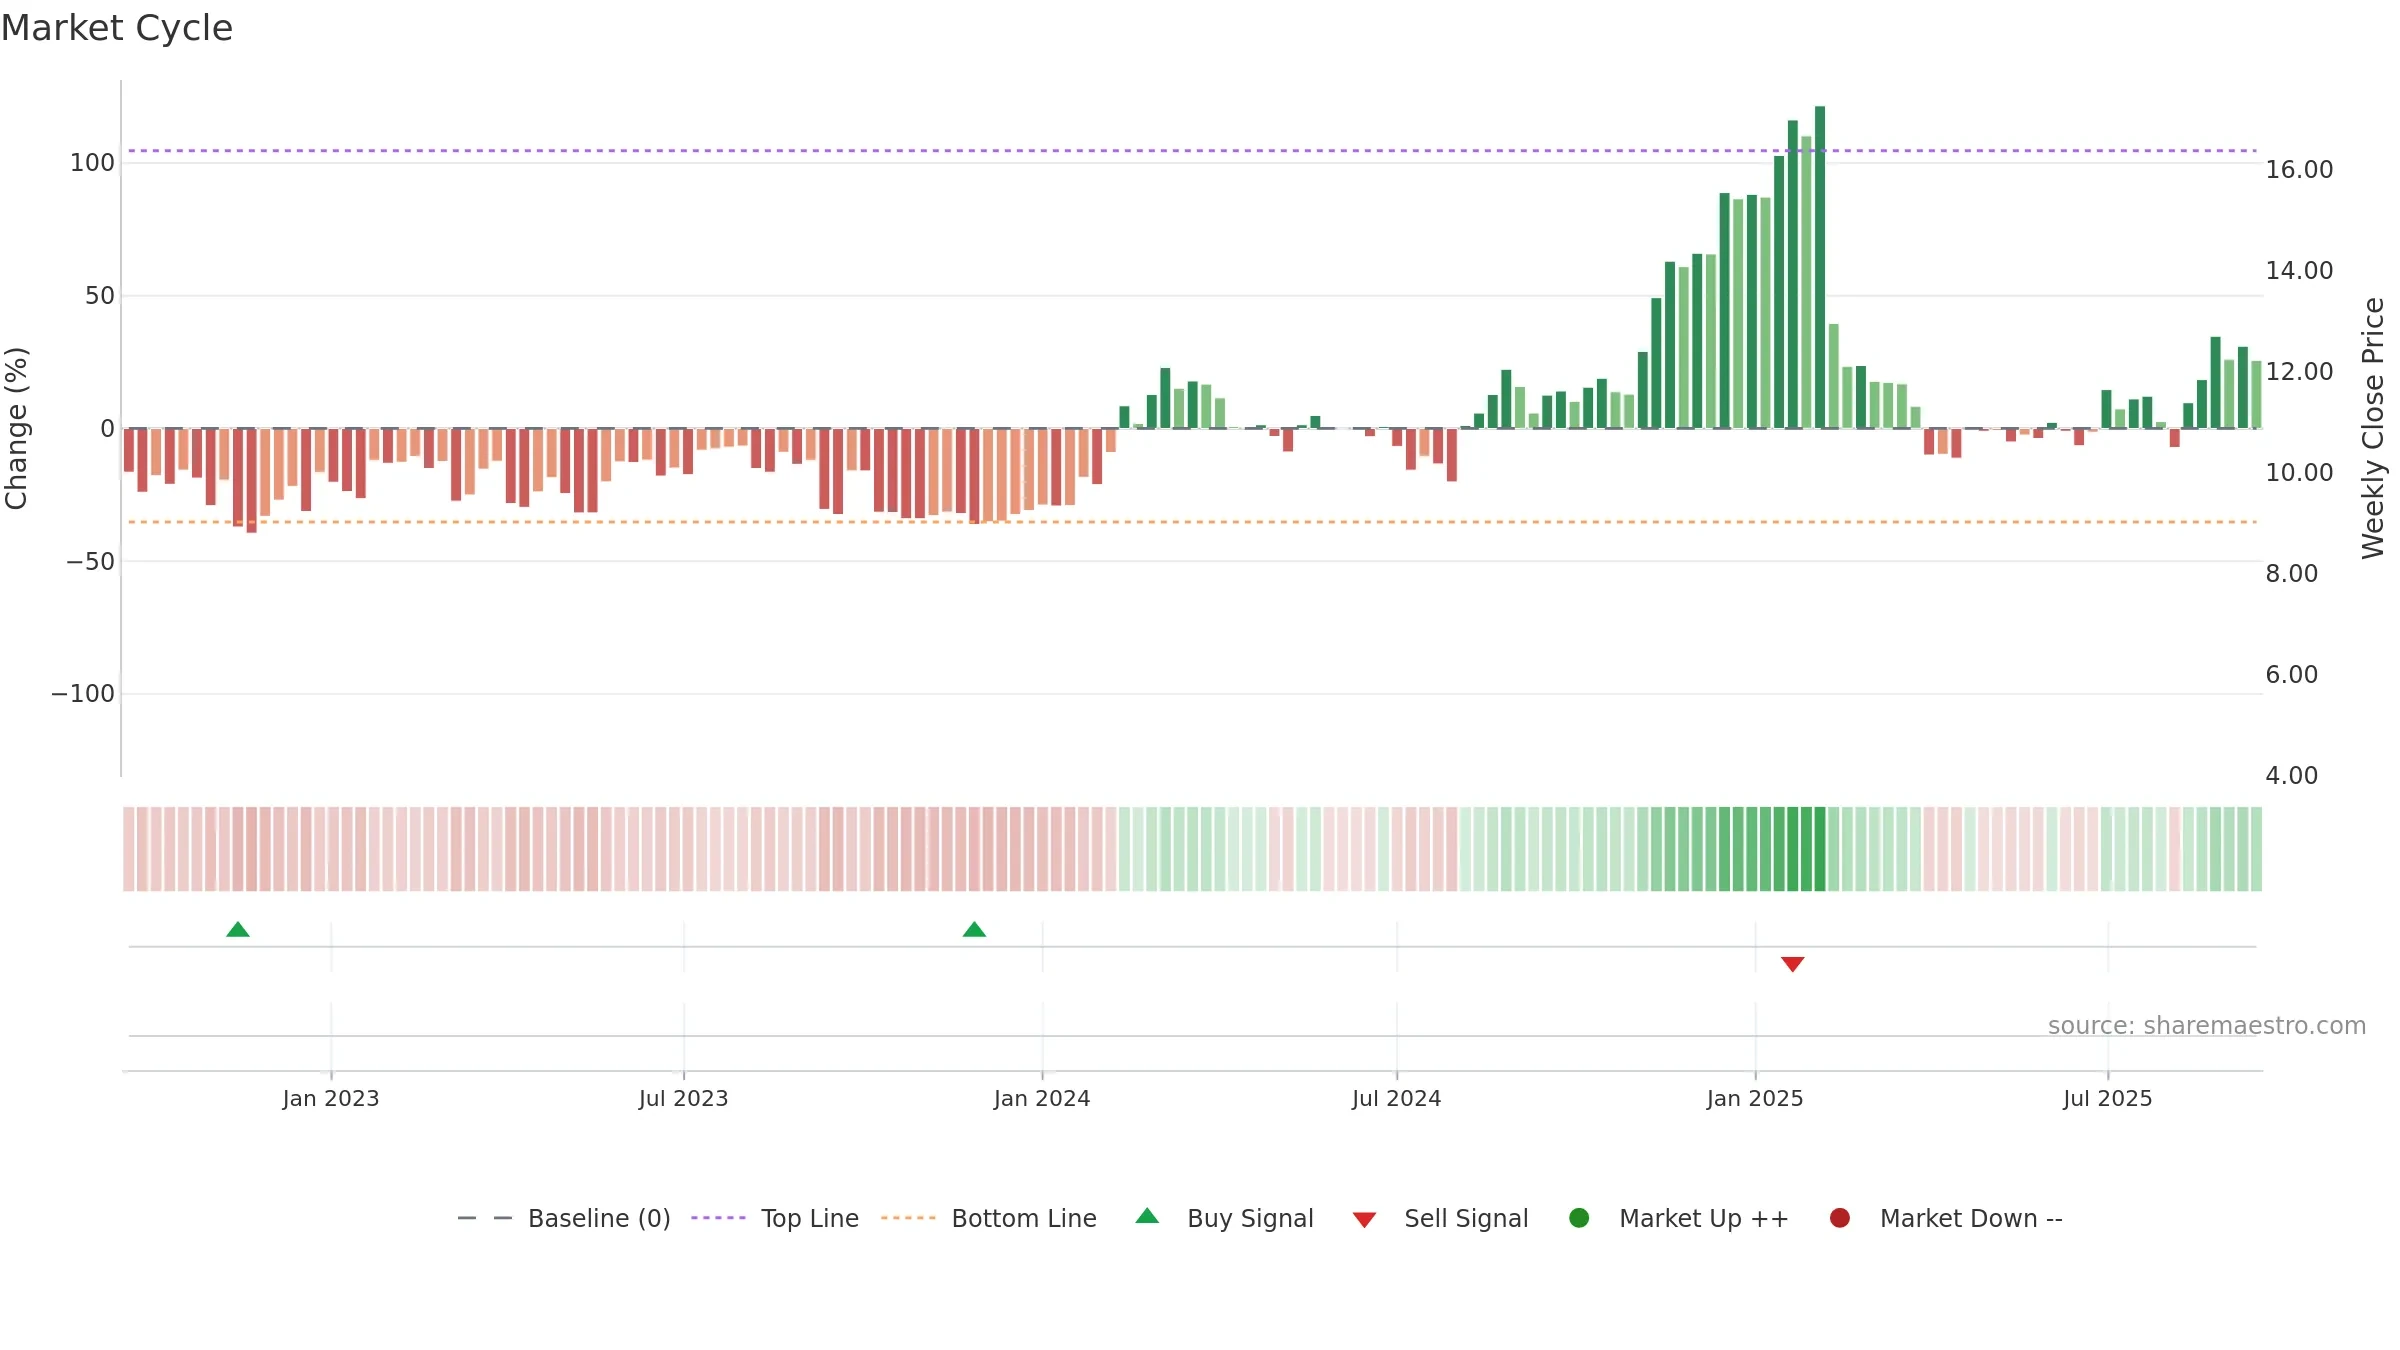The image size is (2400, 1350).
Task: Select the buy signal marker before Jan 2024
Action: coord(974,930)
